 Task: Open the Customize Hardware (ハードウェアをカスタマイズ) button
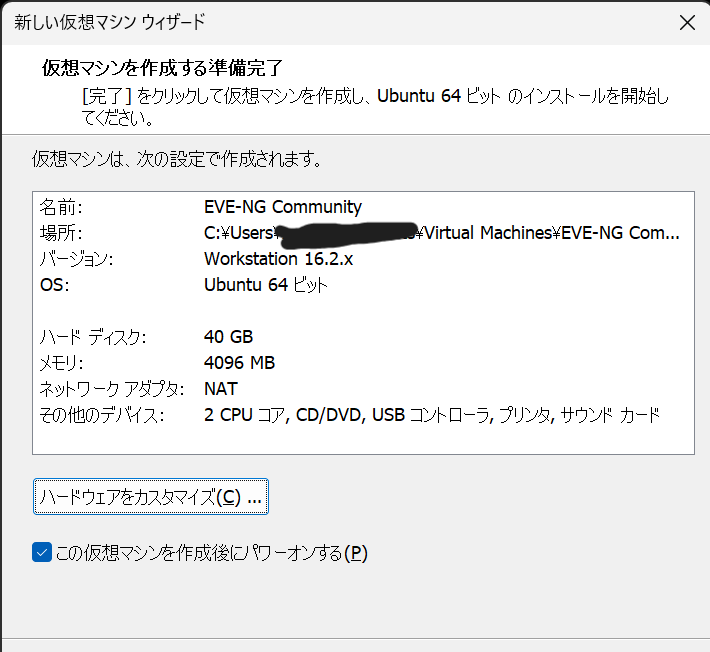click(x=151, y=497)
